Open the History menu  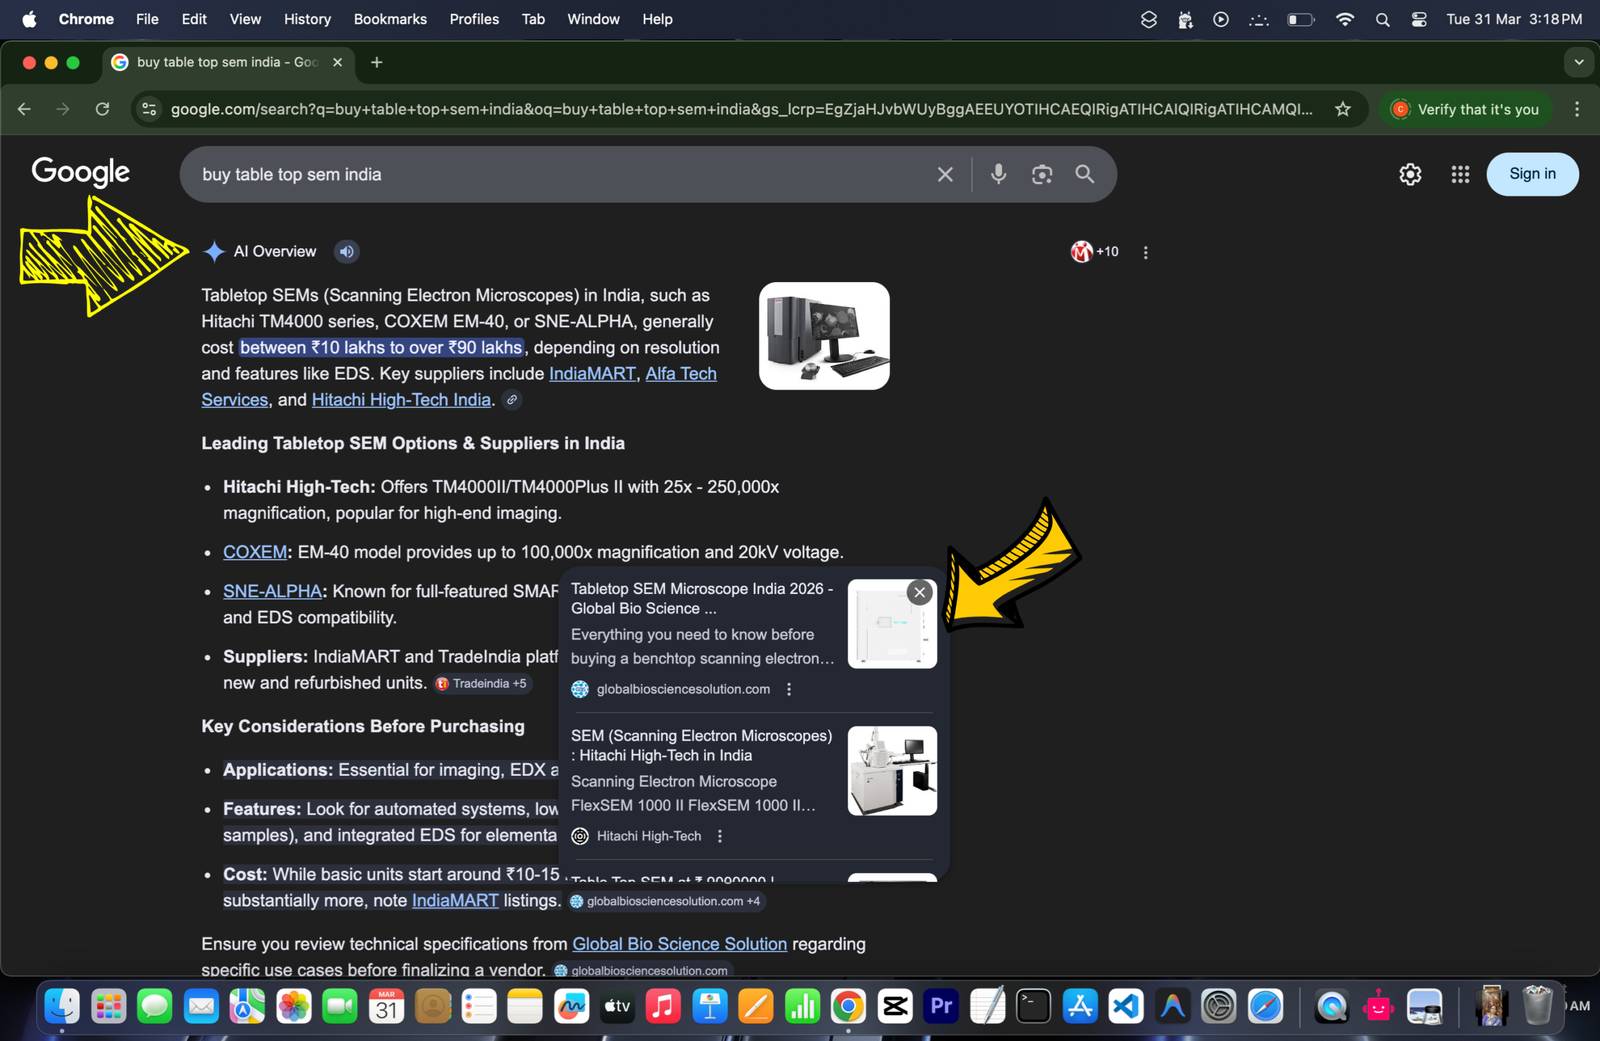(x=307, y=19)
